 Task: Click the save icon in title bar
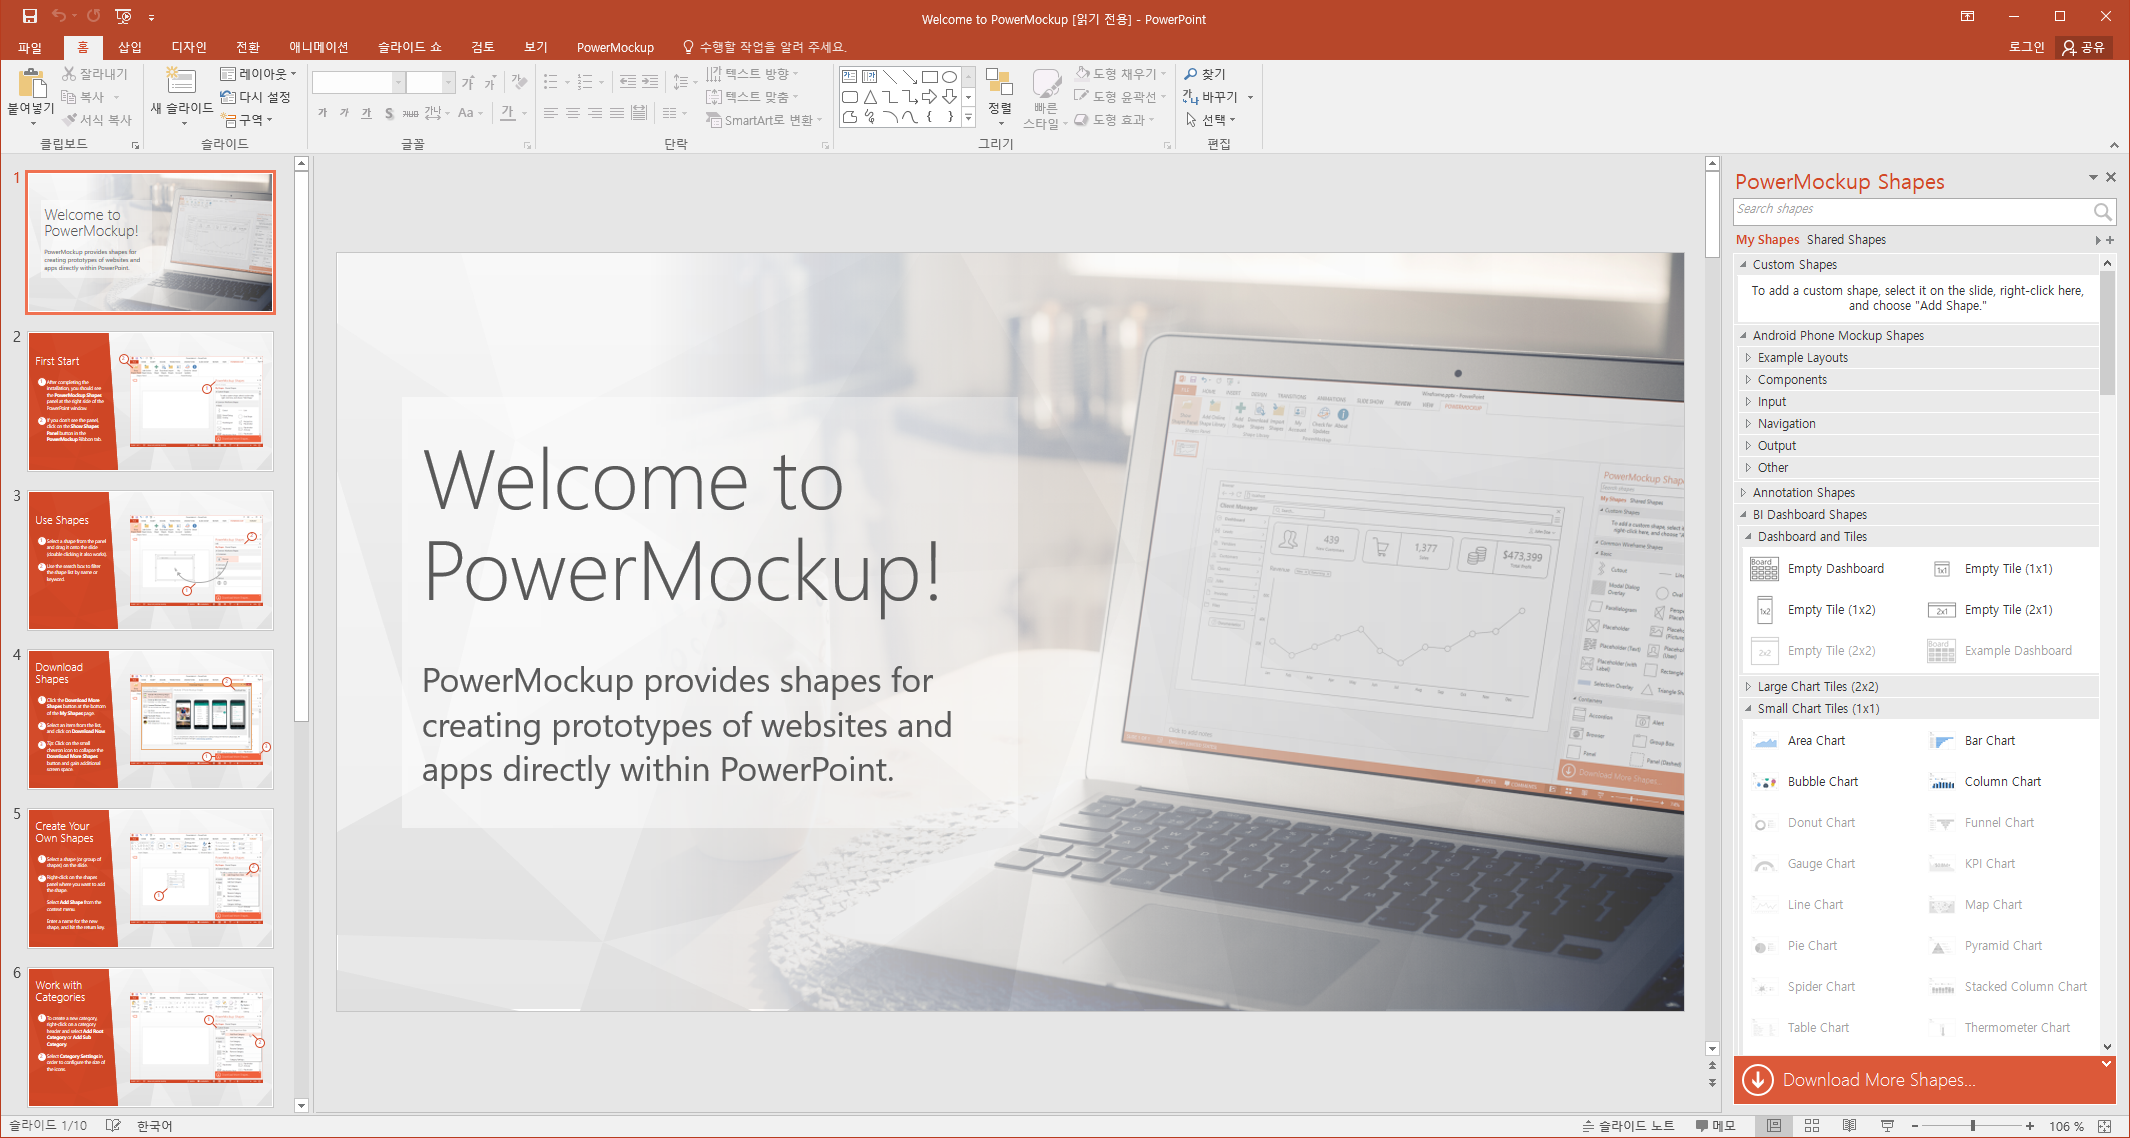[29, 16]
